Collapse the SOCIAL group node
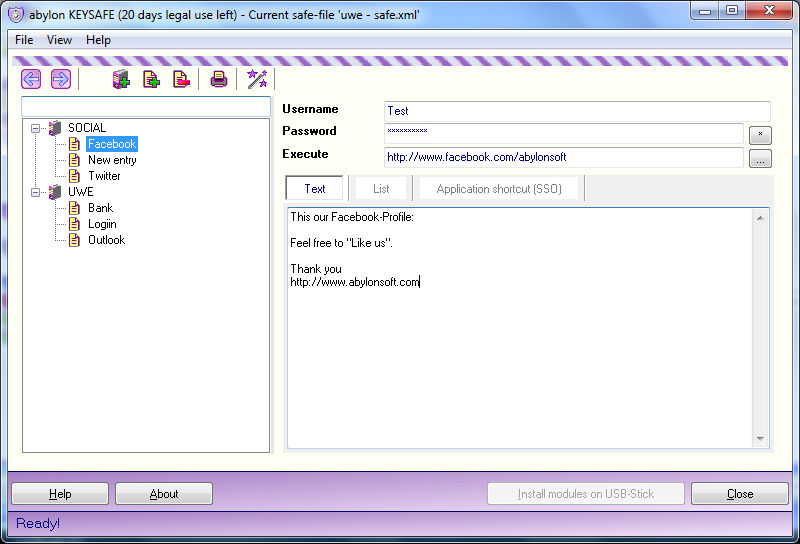The width and height of the screenshot is (800, 544). [35, 128]
